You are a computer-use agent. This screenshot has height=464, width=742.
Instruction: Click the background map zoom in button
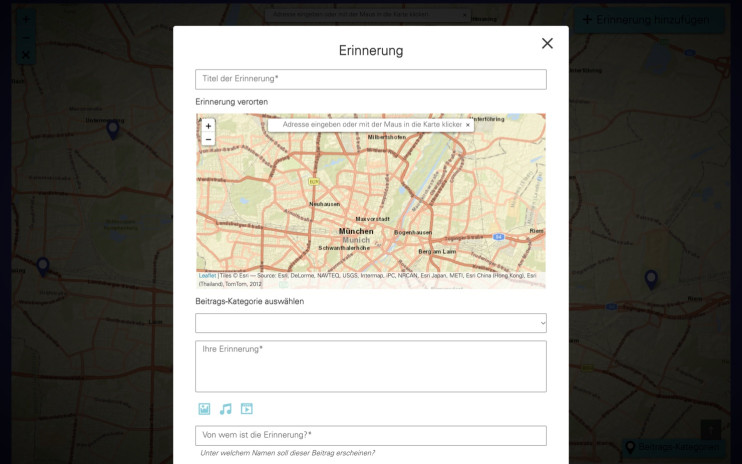[x=26, y=19]
